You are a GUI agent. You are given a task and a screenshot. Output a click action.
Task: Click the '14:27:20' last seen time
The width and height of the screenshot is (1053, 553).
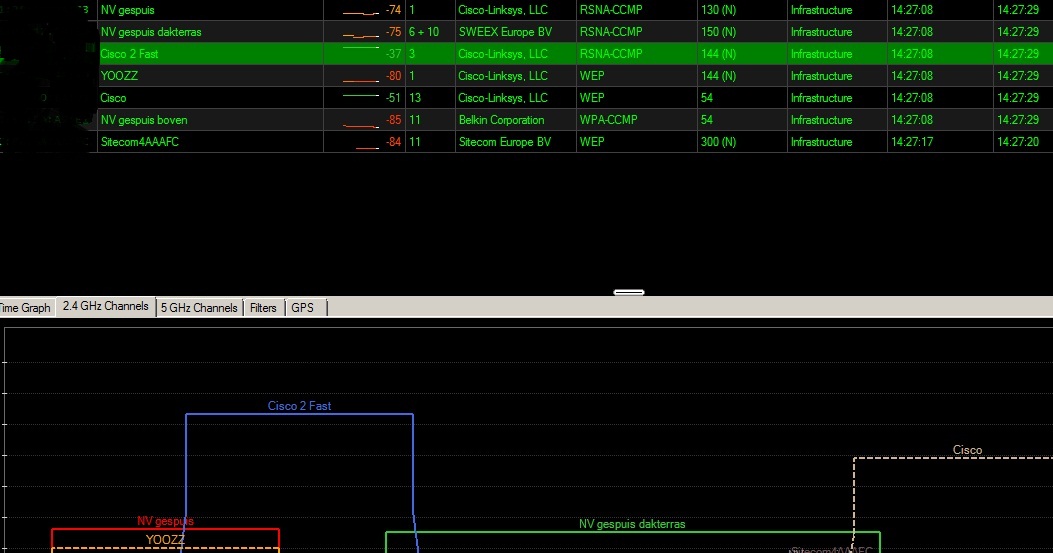point(1018,142)
